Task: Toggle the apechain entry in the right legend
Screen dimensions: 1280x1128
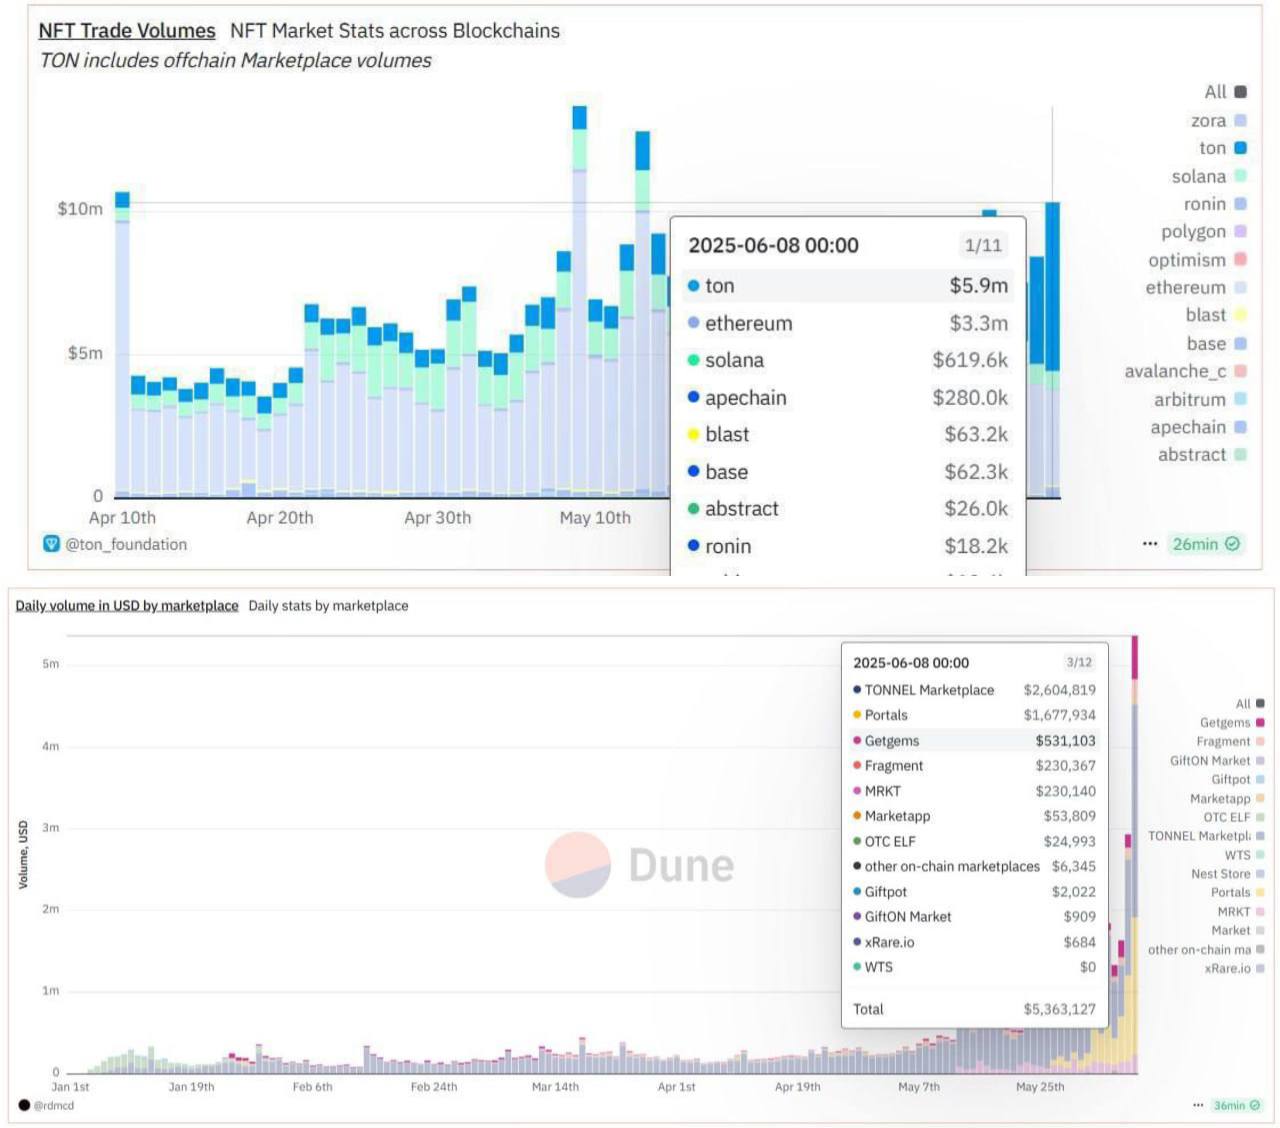Action: coord(1198,427)
